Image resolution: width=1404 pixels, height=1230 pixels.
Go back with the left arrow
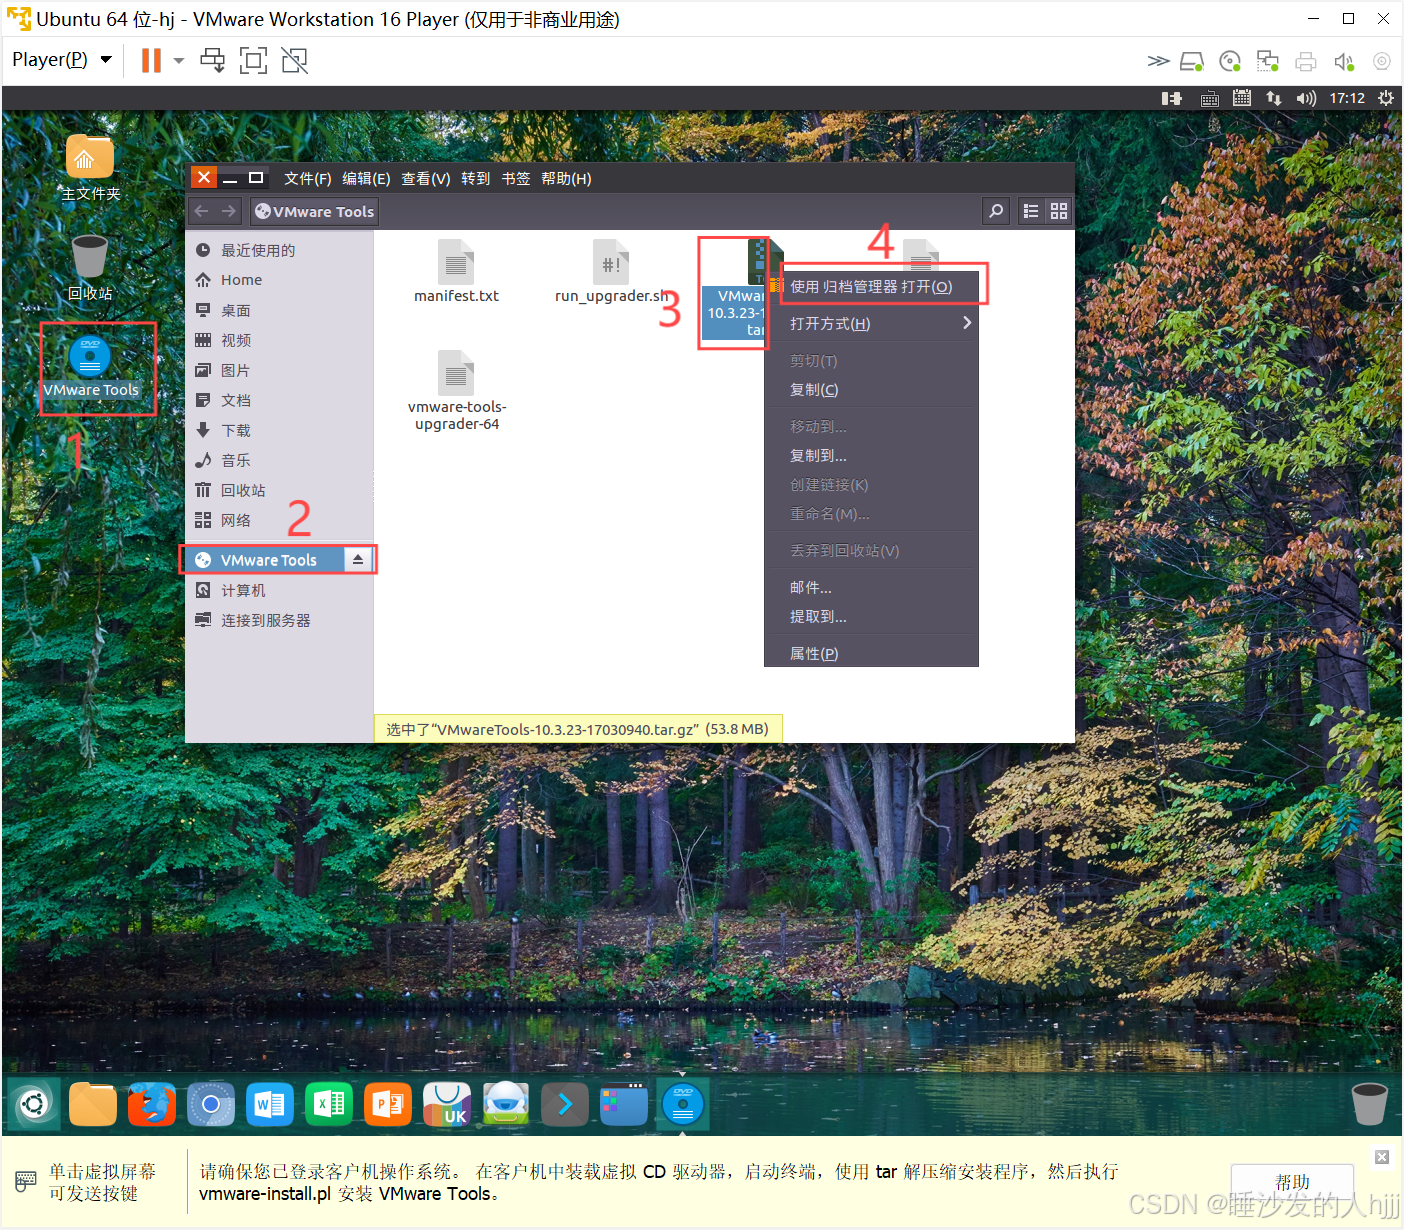202,211
